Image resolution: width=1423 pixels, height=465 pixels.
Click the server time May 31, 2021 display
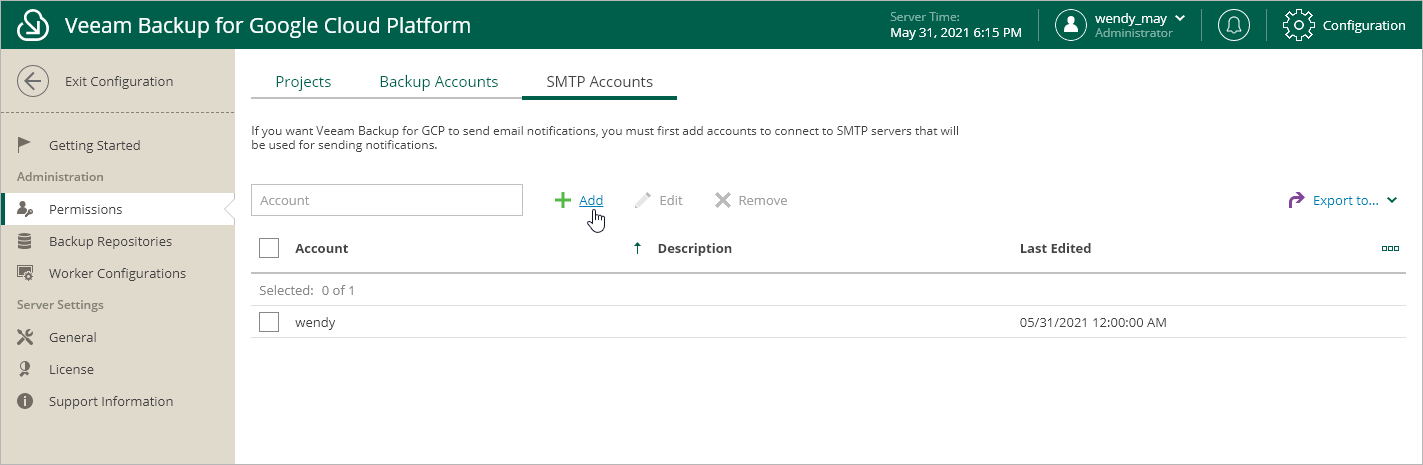956,33
